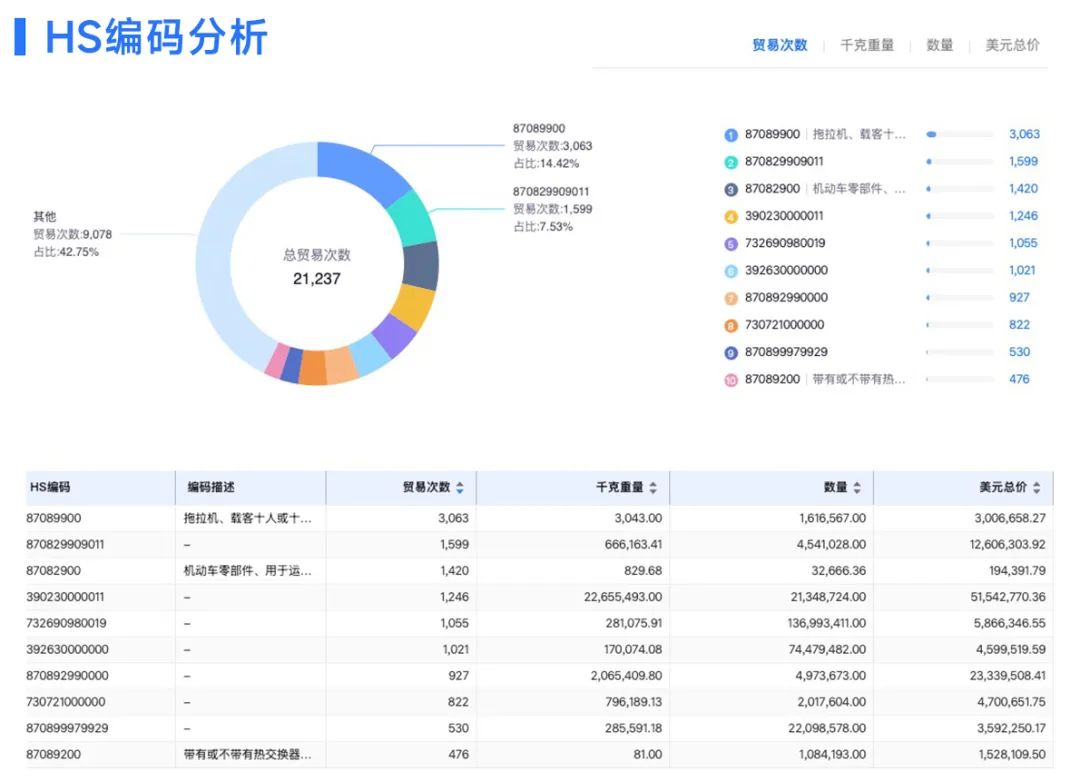Select the purple 732690980019 donut segment
This screenshot has width=1080, height=781.
click(x=394, y=335)
